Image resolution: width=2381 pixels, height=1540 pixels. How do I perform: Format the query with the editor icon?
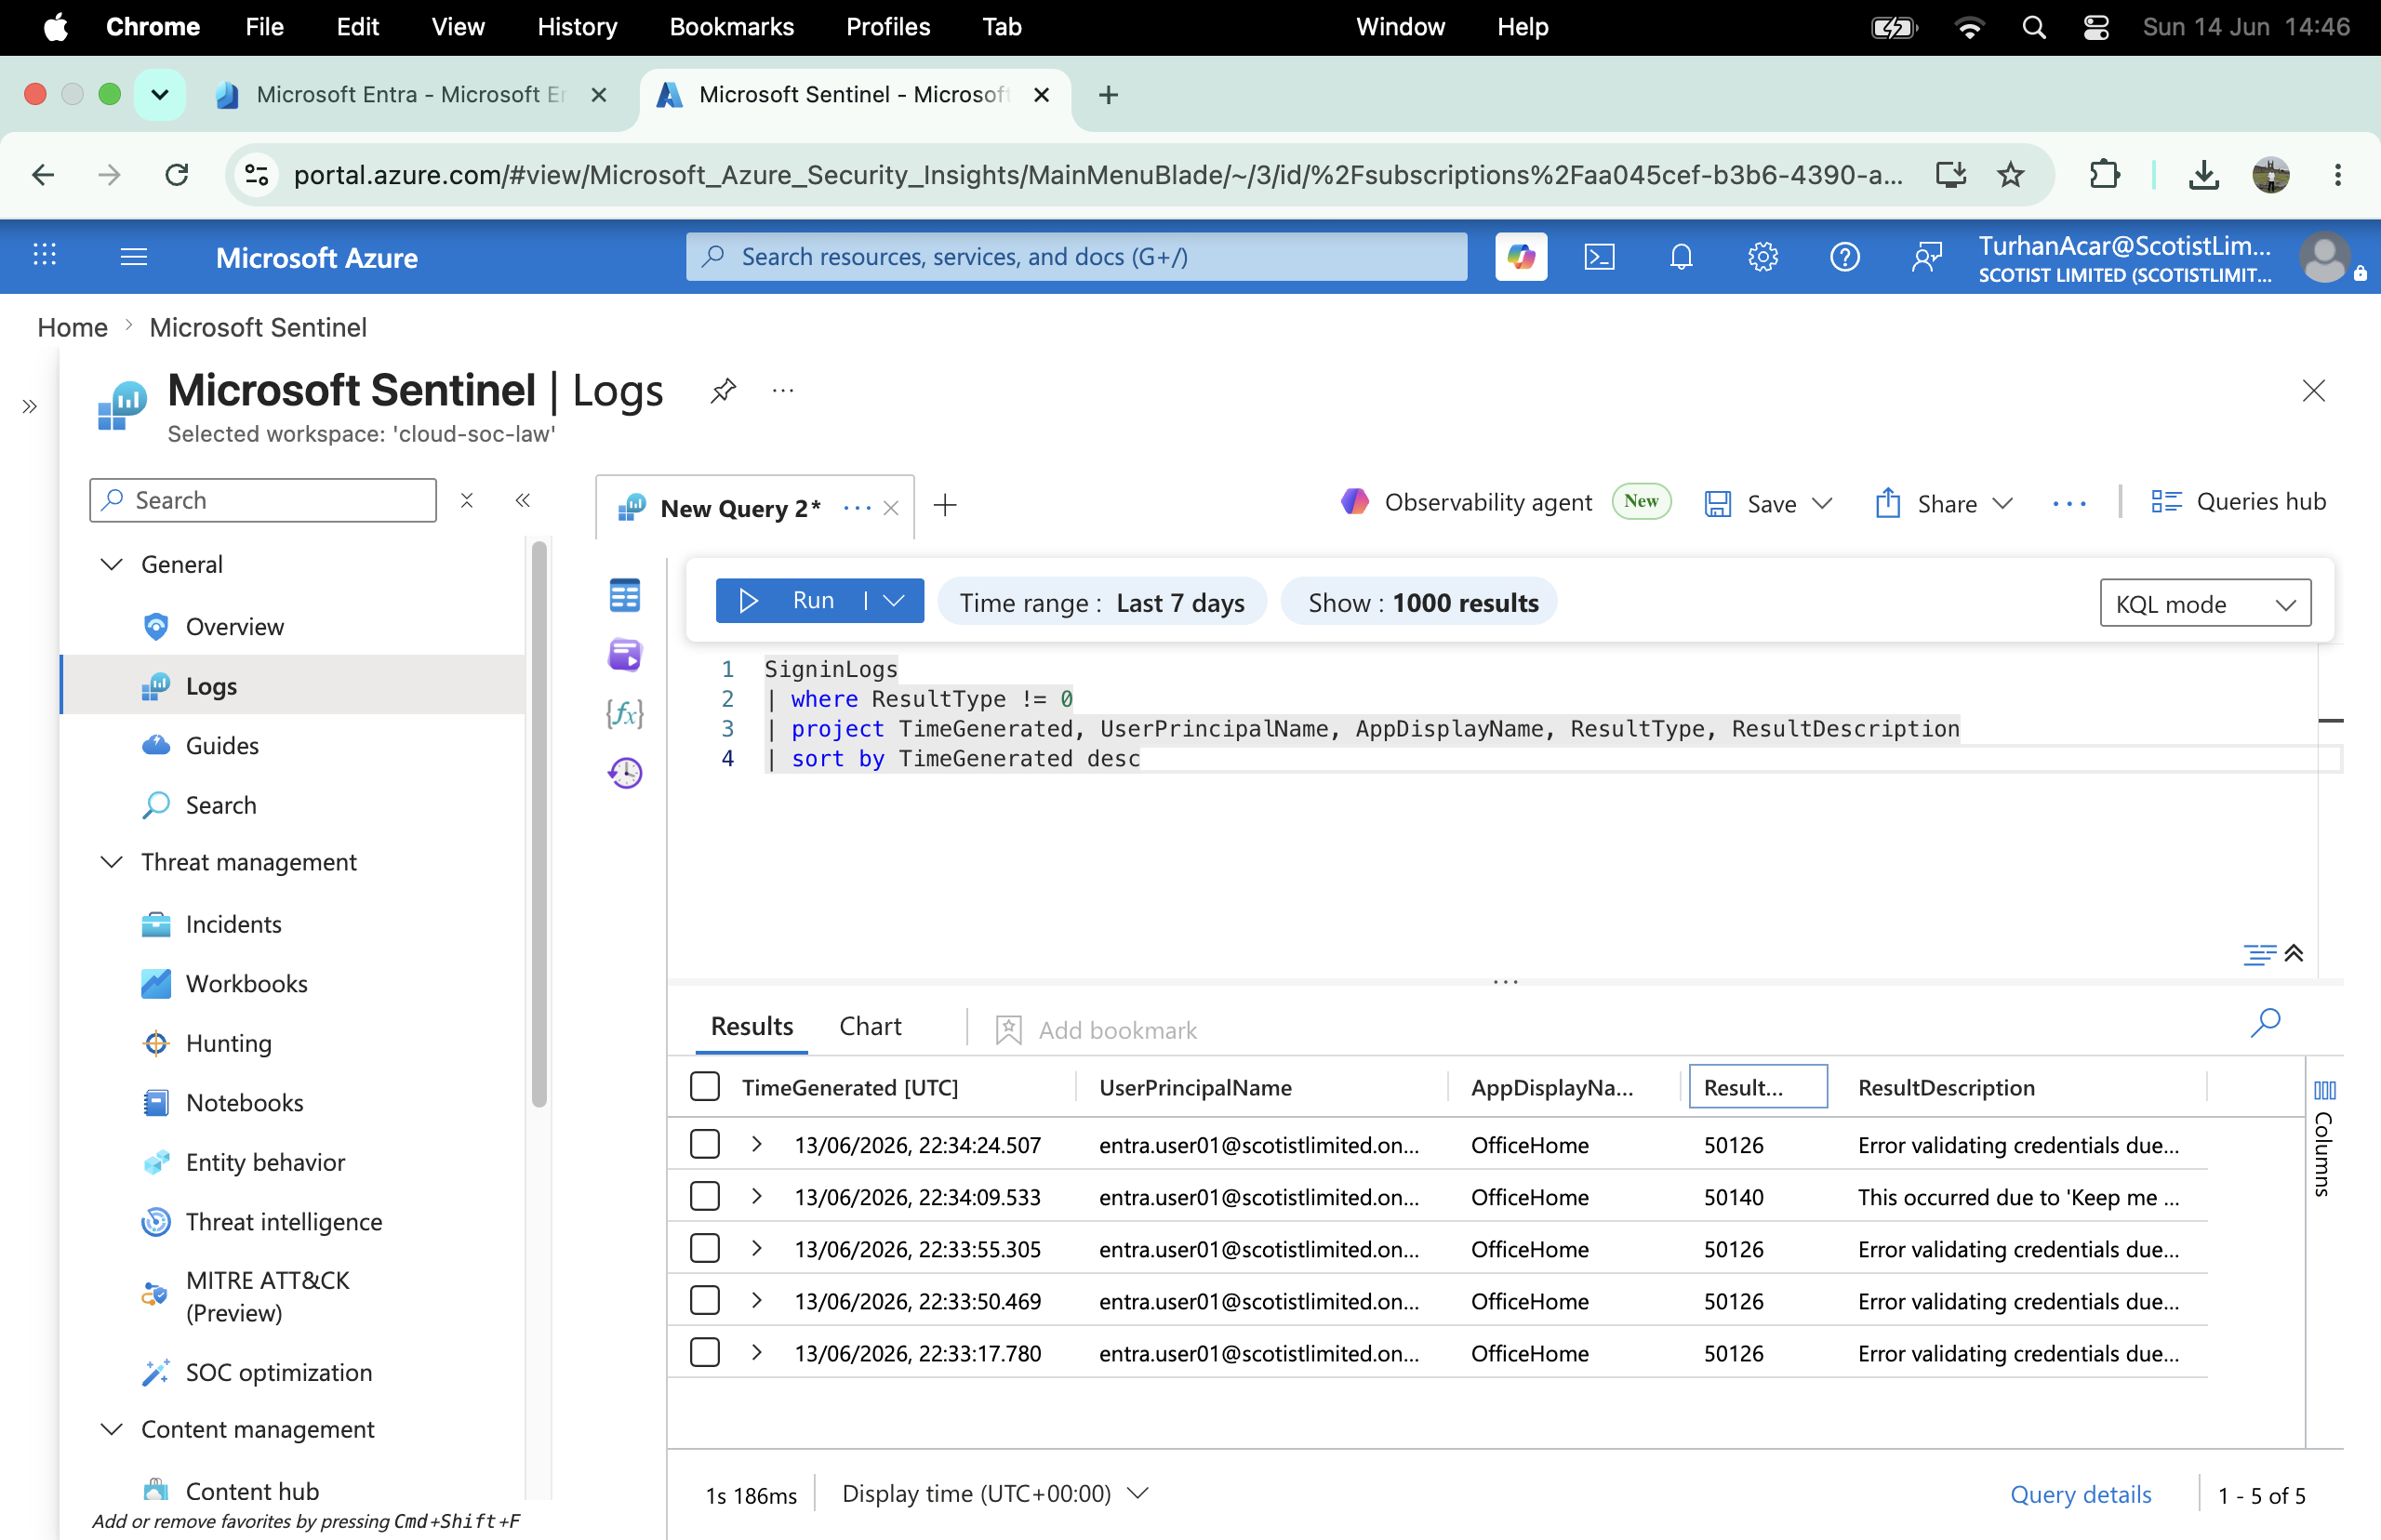click(2258, 954)
